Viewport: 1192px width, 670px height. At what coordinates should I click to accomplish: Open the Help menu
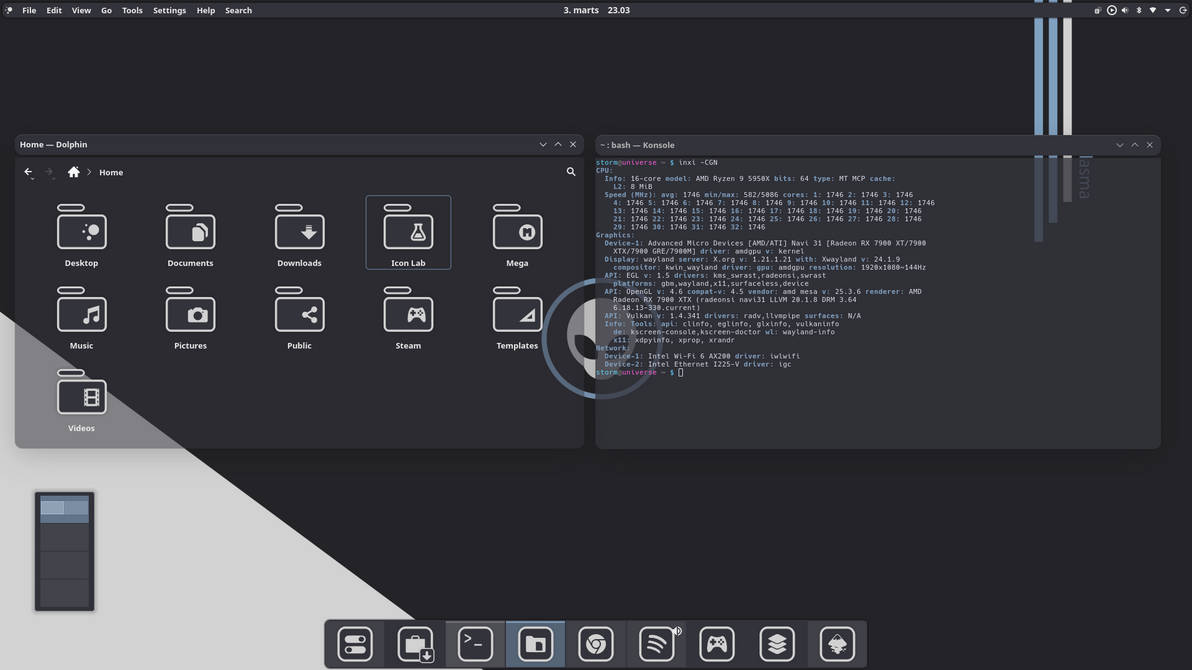point(205,11)
